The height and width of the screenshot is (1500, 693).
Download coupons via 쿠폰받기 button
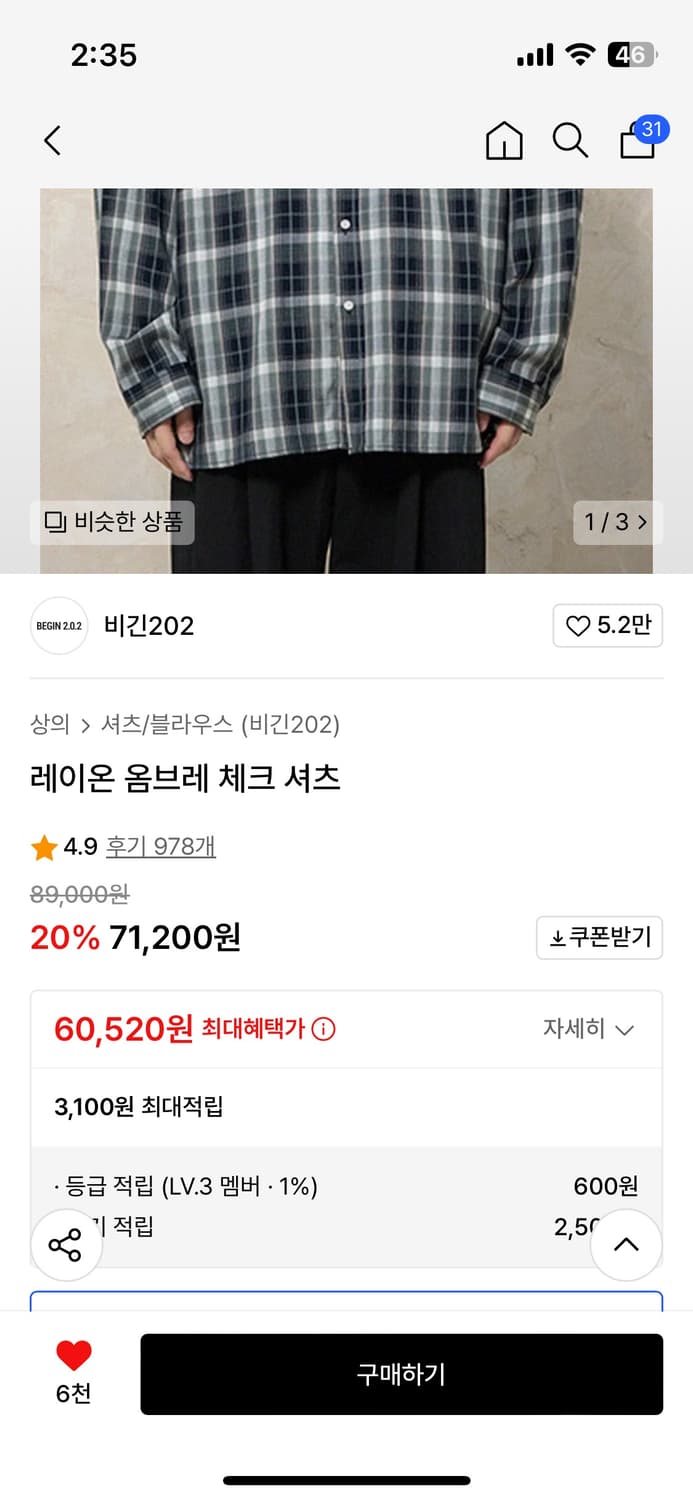[599, 937]
